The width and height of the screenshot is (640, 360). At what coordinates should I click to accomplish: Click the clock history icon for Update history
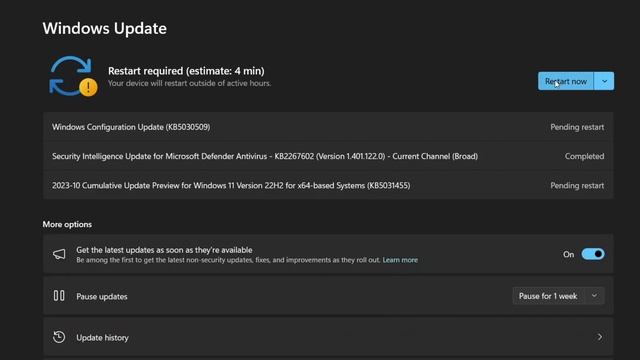[x=59, y=337]
